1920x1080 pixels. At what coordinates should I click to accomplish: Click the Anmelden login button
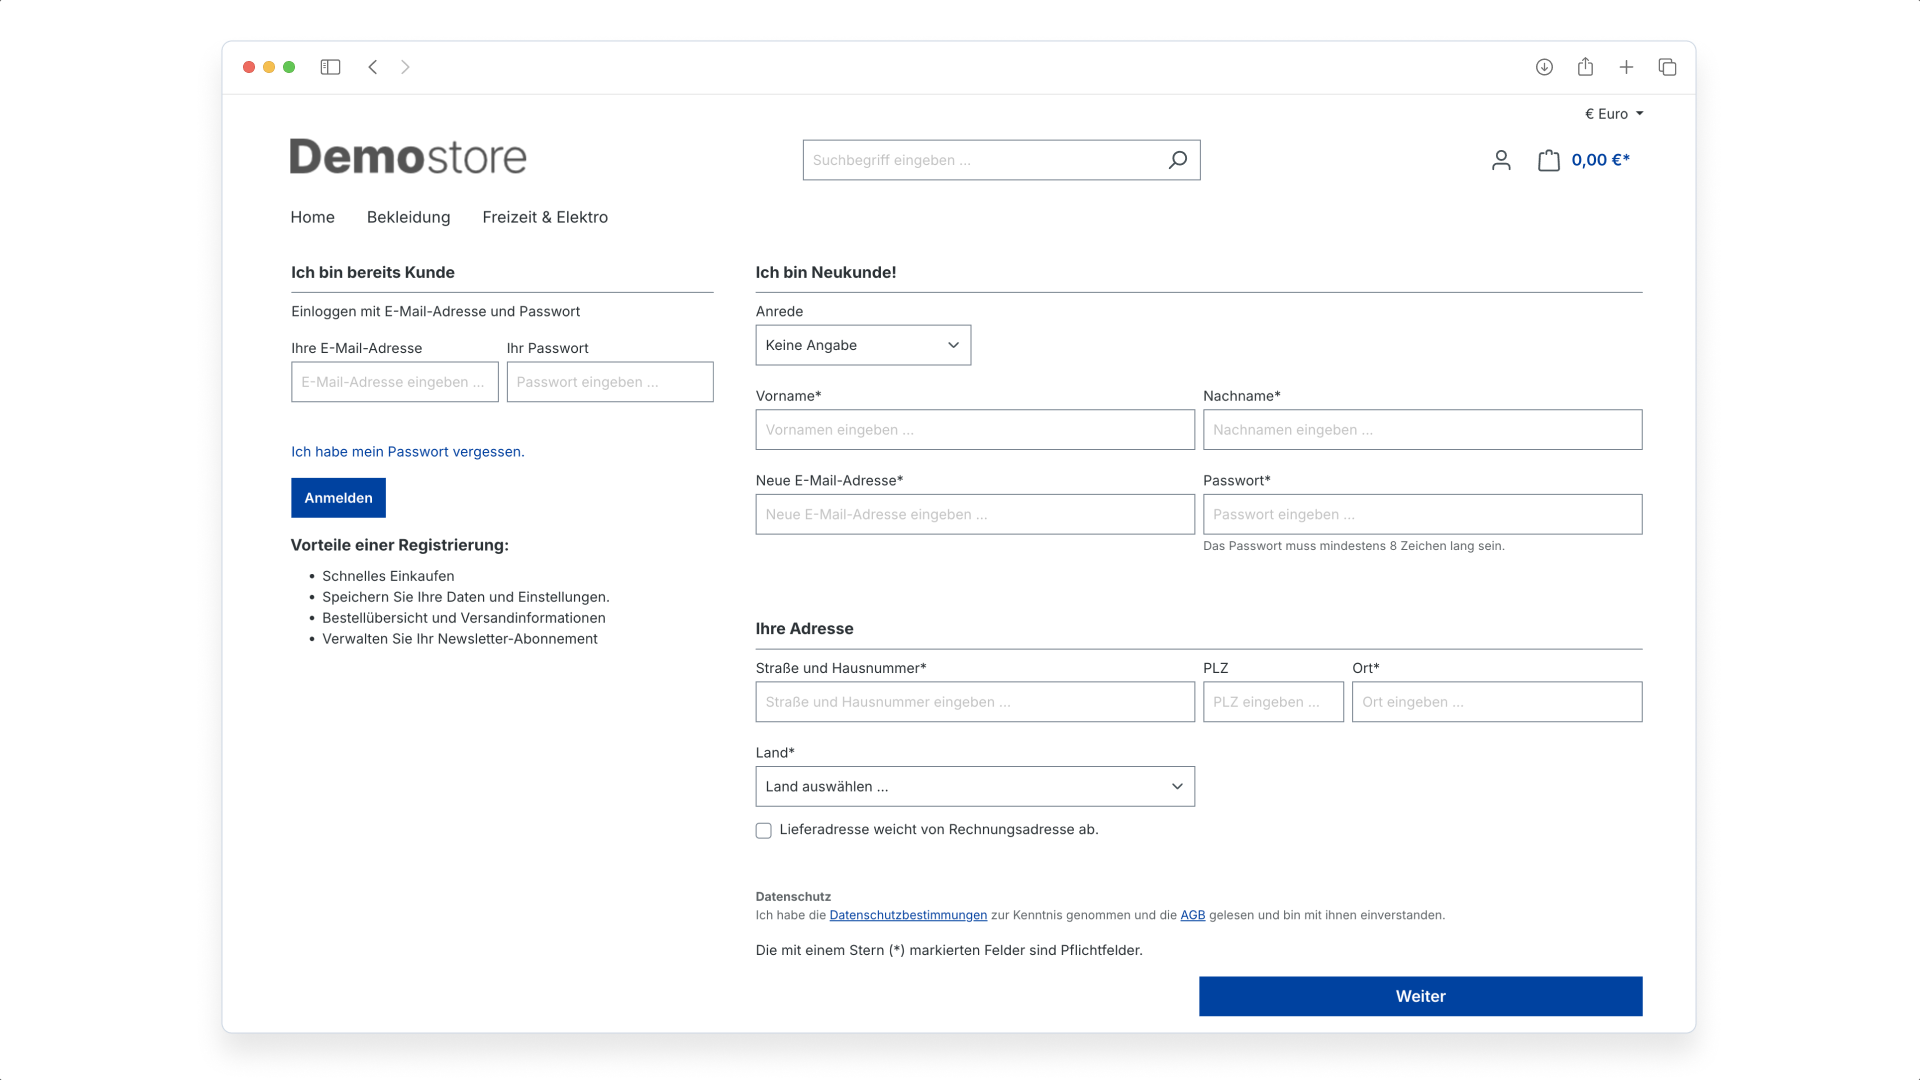338,497
